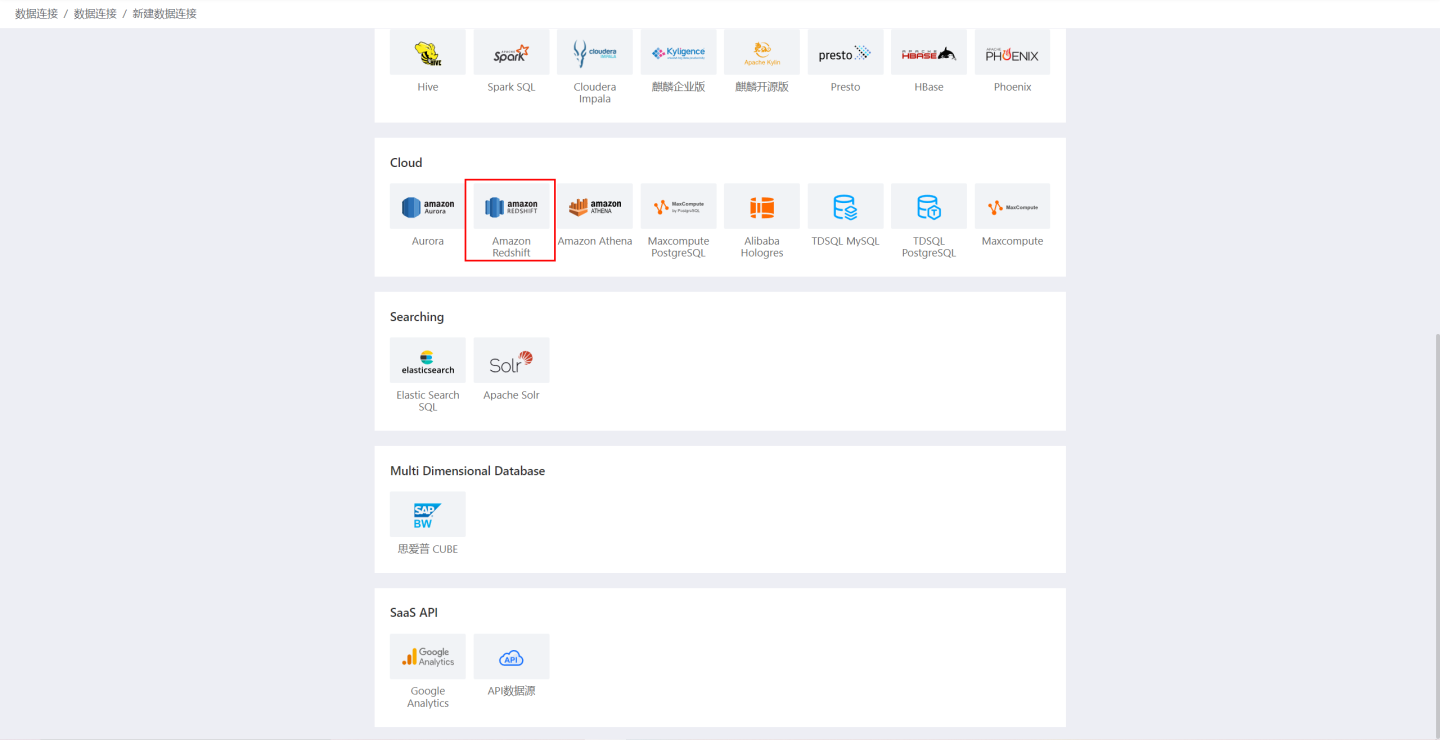Click the SaaS API section heading
The height and width of the screenshot is (740, 1440).
point(414,613)
